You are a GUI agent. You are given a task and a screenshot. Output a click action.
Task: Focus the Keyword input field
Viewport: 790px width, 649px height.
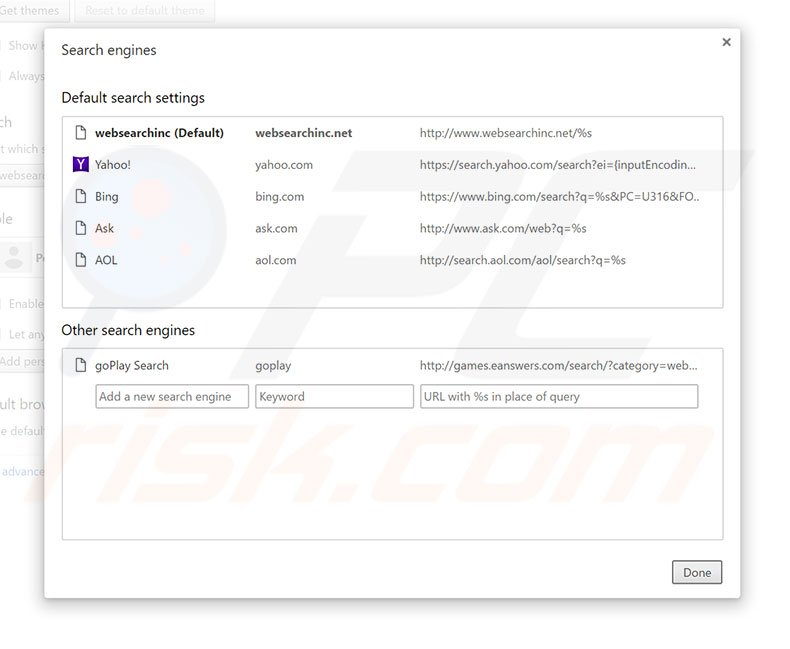pyautogui.click(x=334, y=396)
